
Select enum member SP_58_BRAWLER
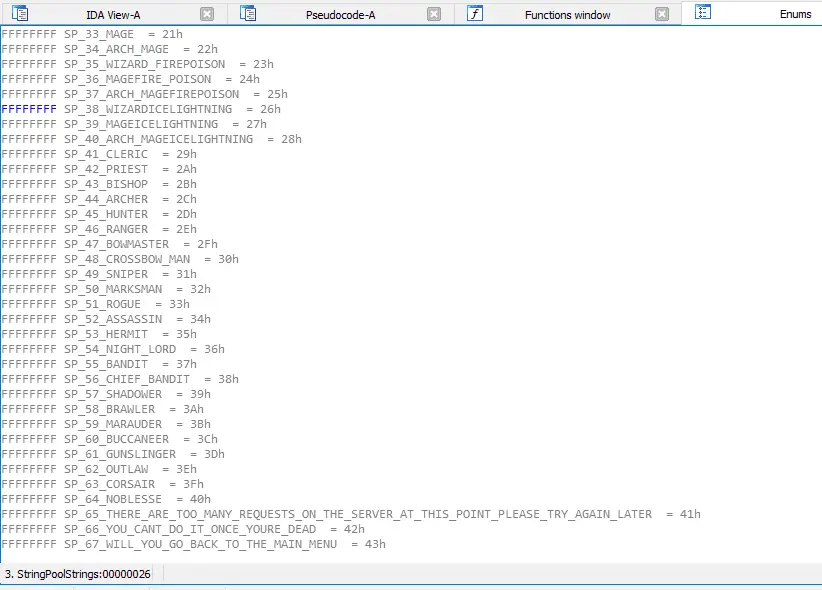pos(110,409)
